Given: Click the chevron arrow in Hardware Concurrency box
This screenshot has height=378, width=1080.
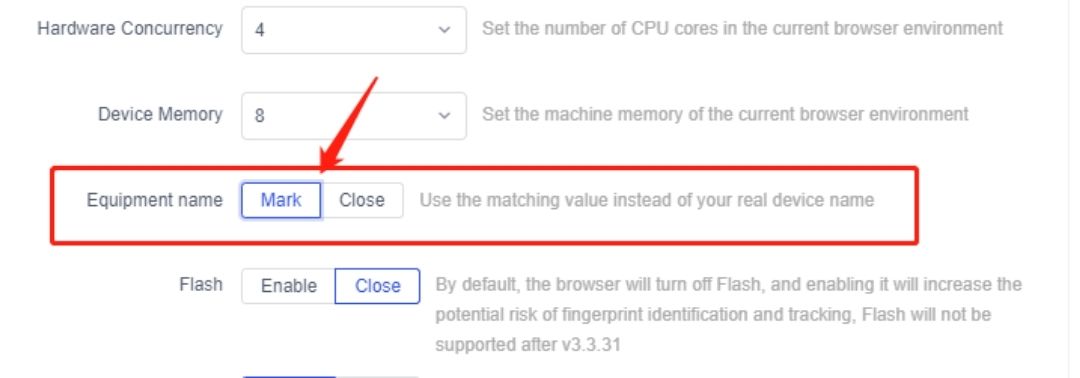Looking at the screenshot, I should coord(444,30).
